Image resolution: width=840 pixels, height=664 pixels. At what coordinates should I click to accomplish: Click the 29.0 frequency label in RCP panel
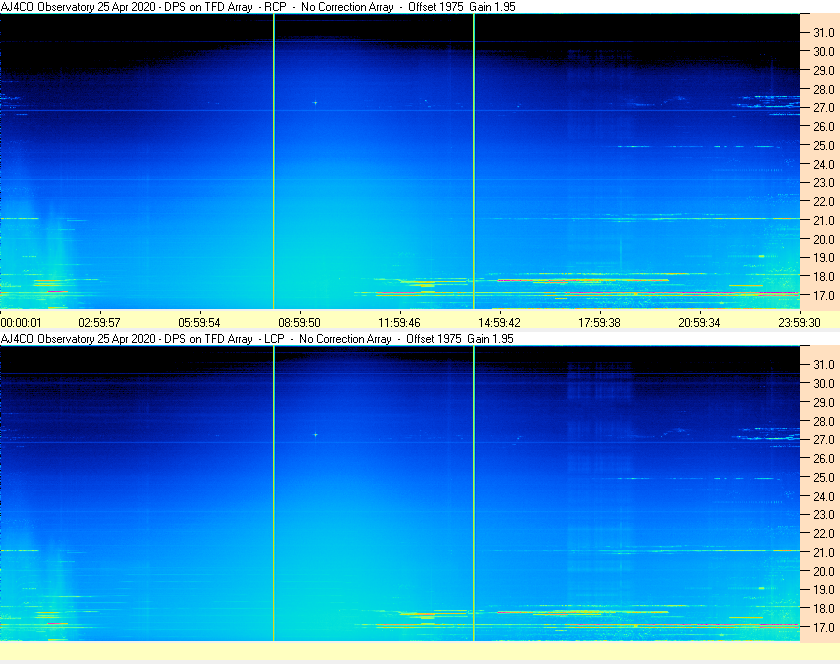click(x=824, y=70)
